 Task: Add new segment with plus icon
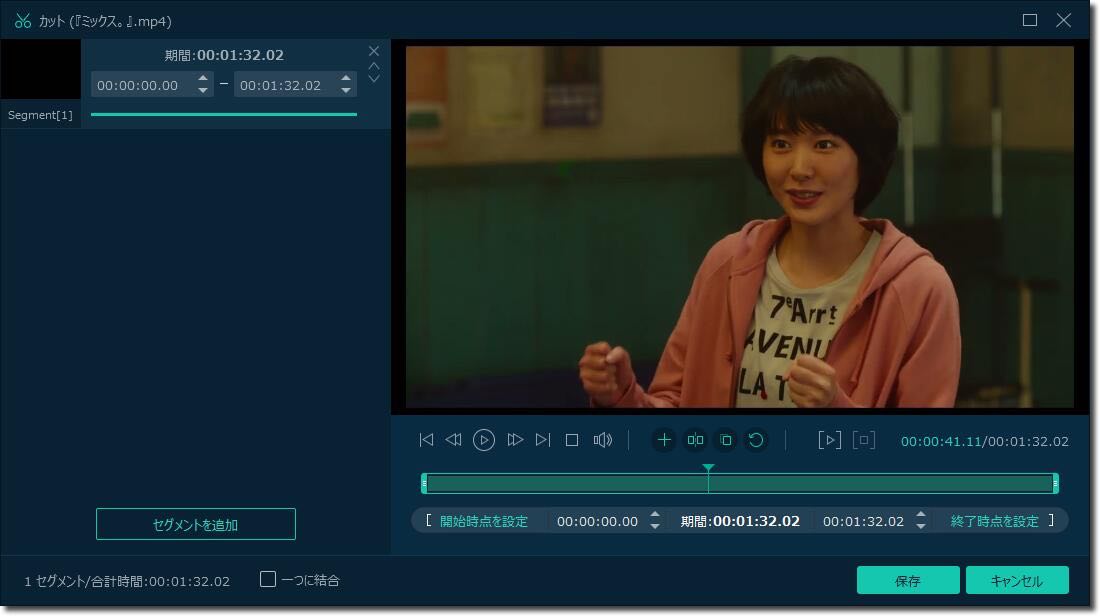(x=664, y=440)
